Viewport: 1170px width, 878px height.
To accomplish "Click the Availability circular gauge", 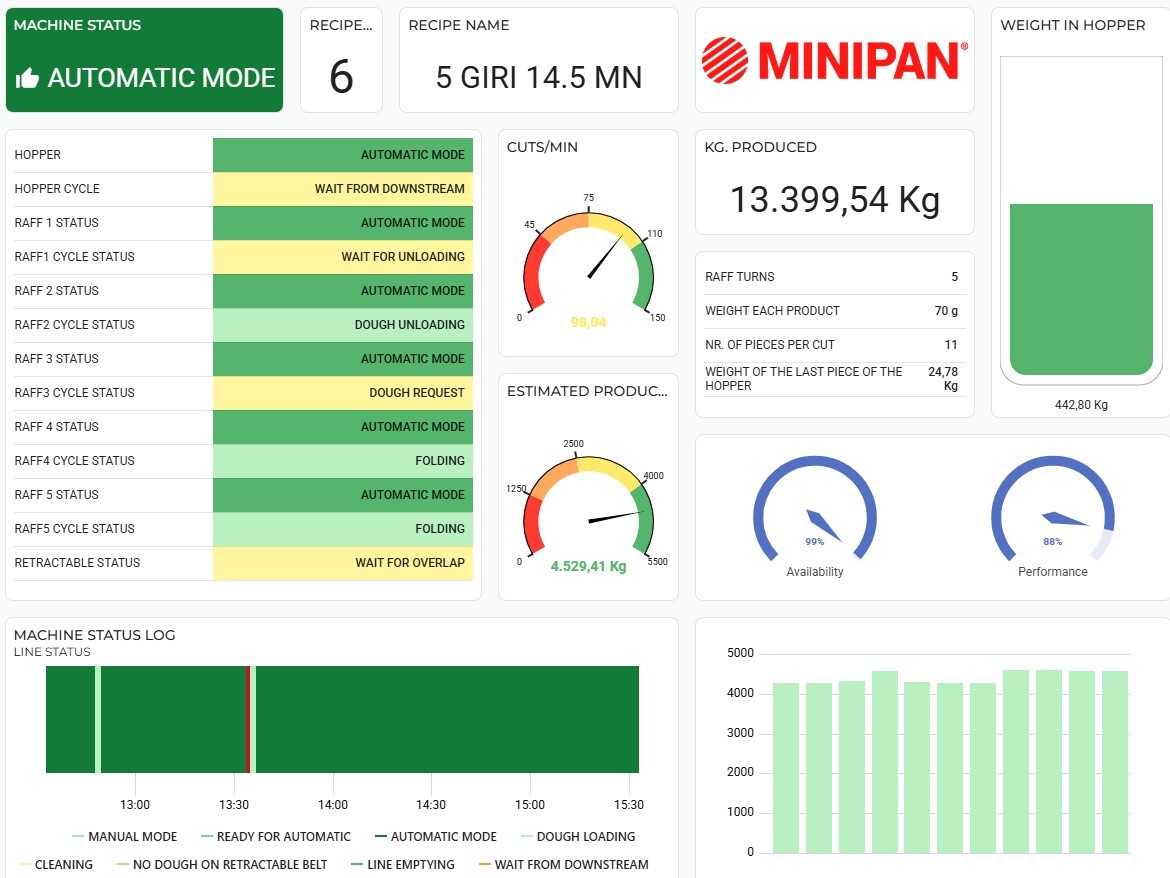I will (x=814, y=510).
